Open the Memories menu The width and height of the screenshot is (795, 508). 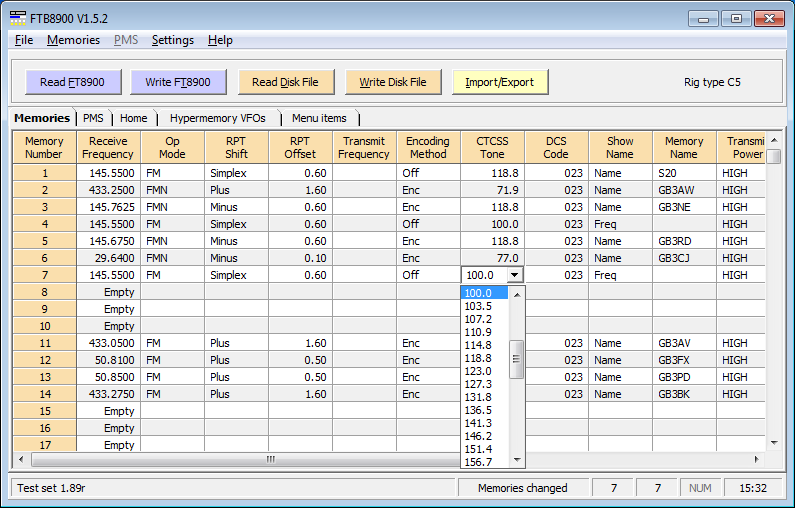coord(73,40)
